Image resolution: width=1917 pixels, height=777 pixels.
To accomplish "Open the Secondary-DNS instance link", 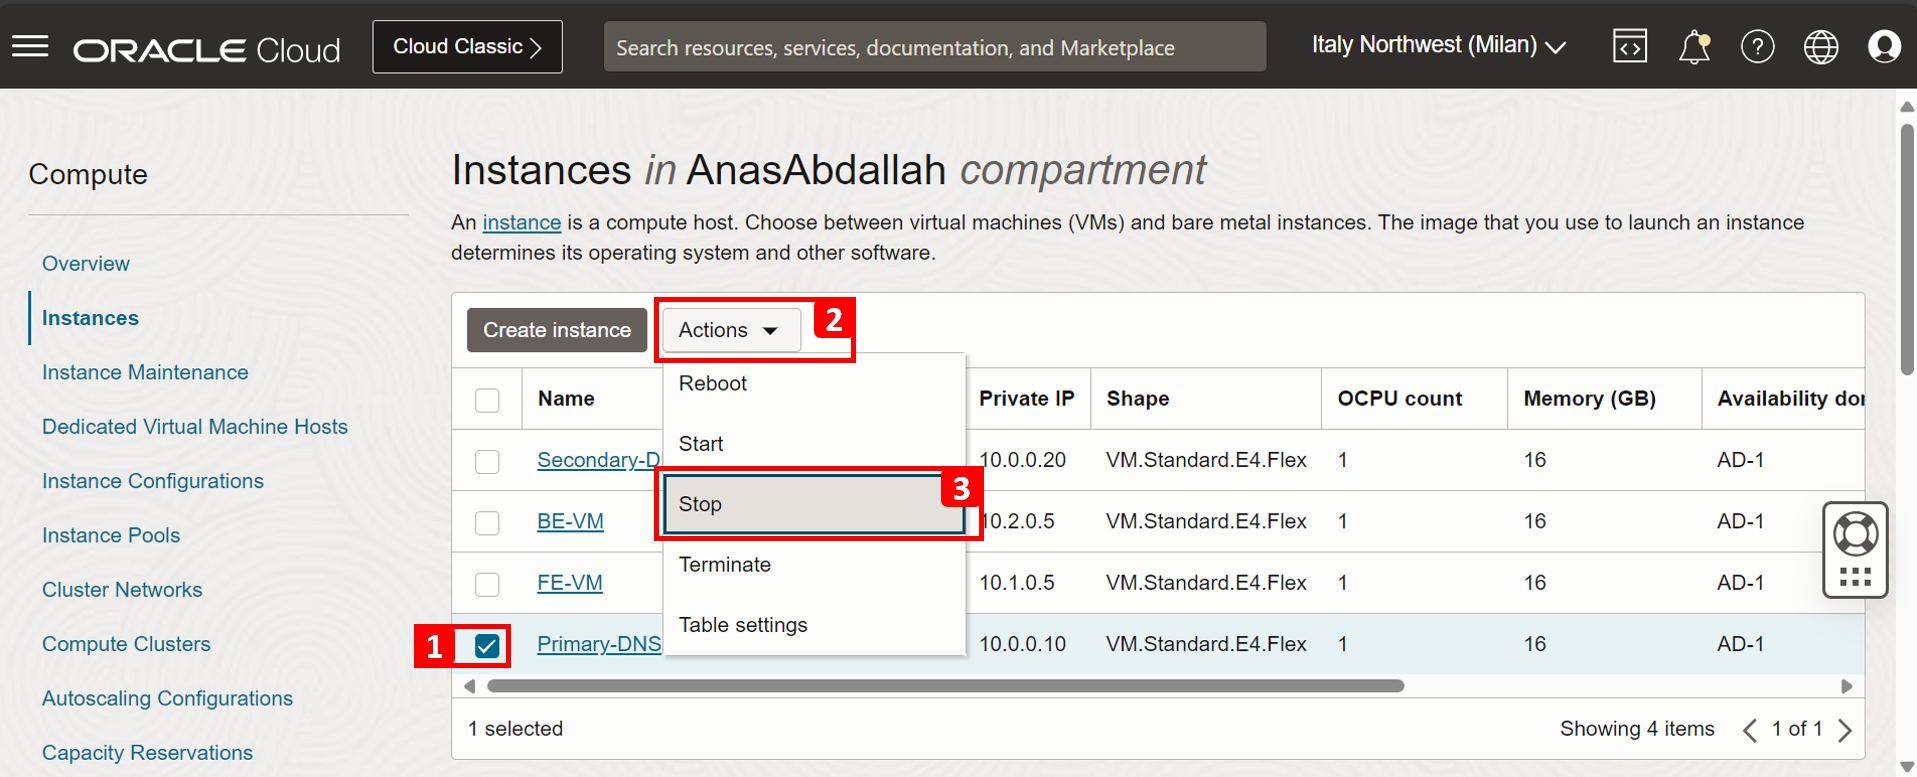I will tap(599, 460).
